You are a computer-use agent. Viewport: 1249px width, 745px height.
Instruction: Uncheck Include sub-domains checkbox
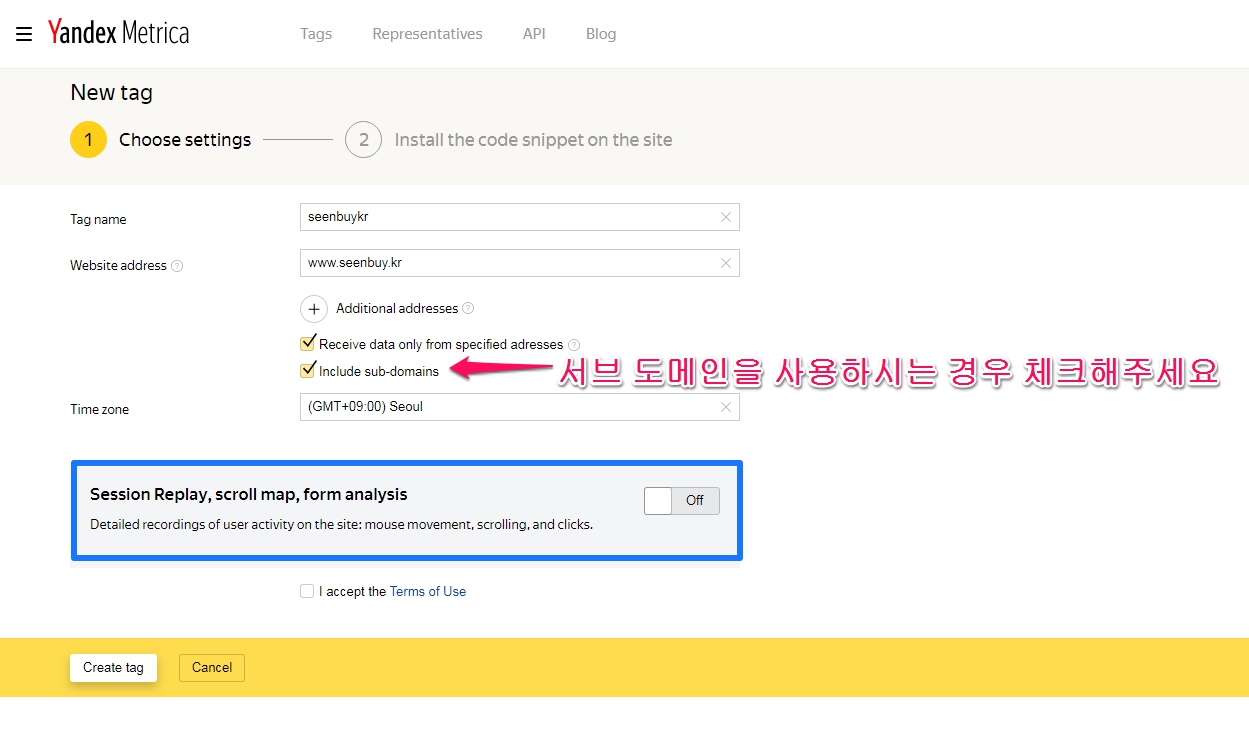click(x=308, y=371)
